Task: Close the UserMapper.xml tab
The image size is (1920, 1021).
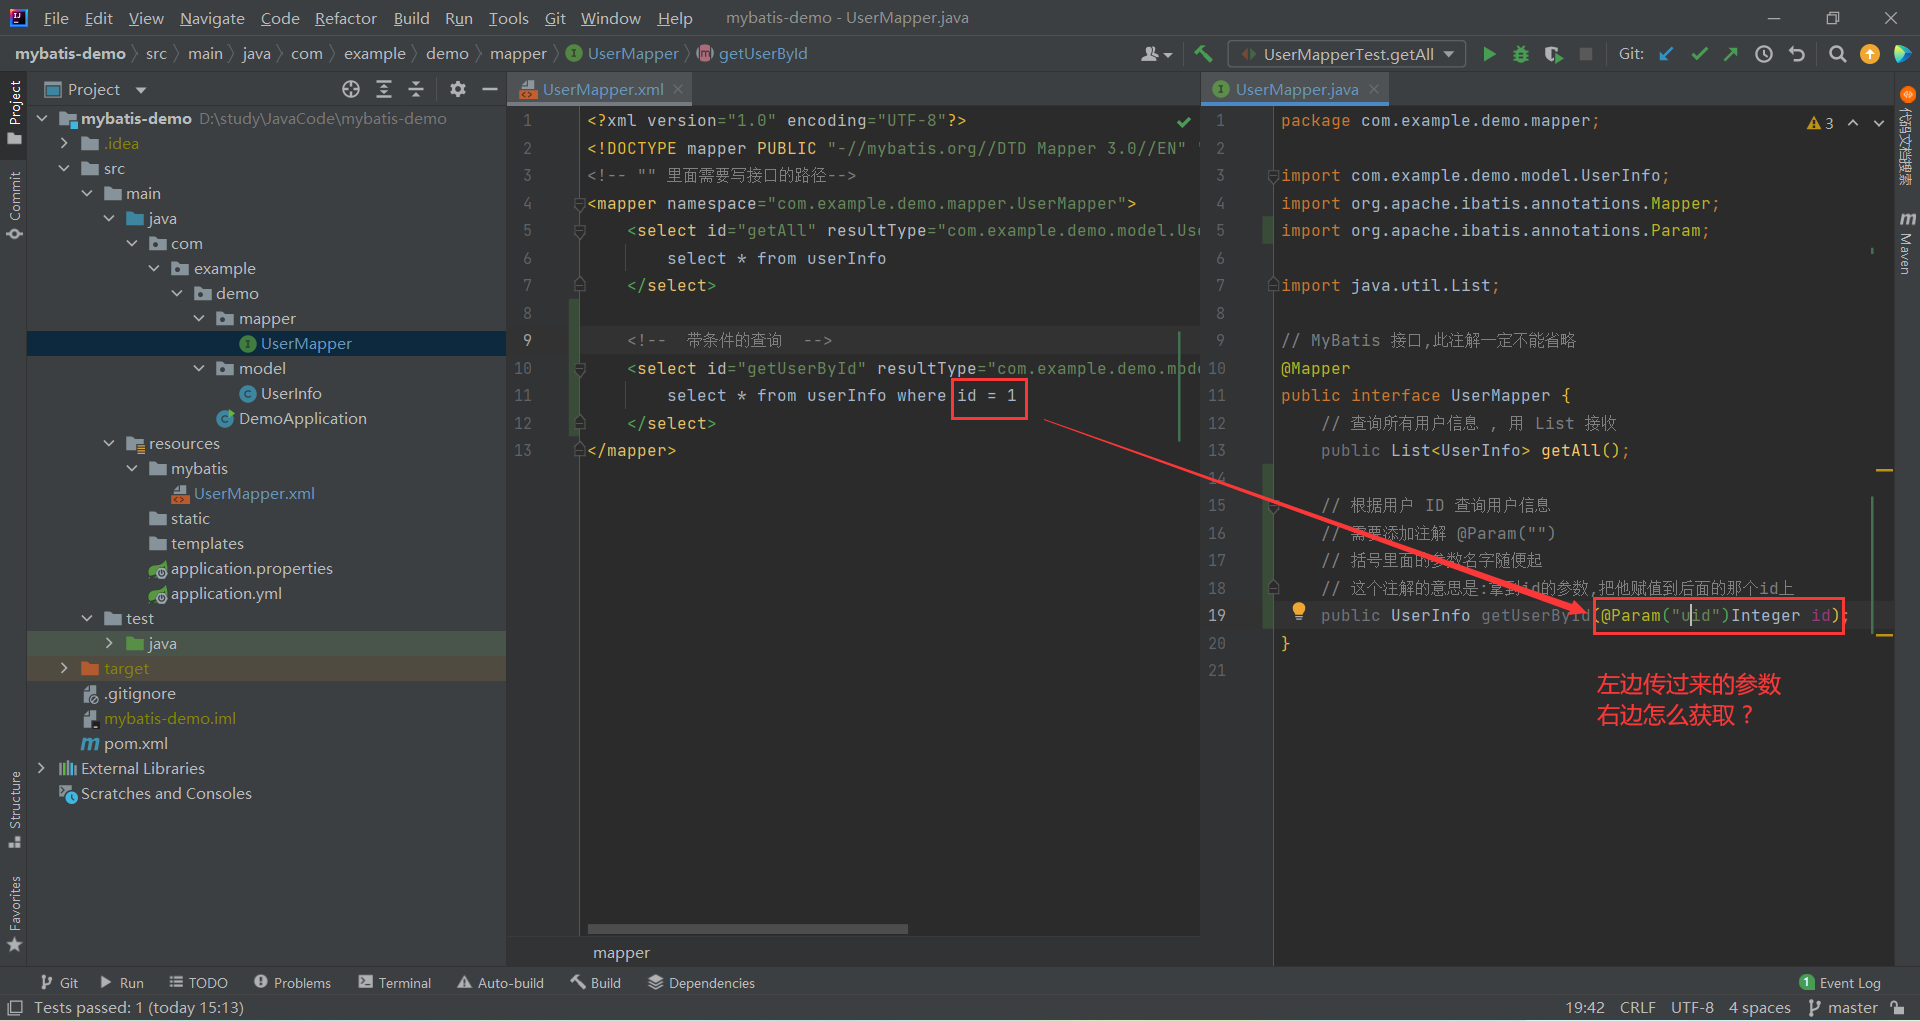Action: [x=678, y=89]
